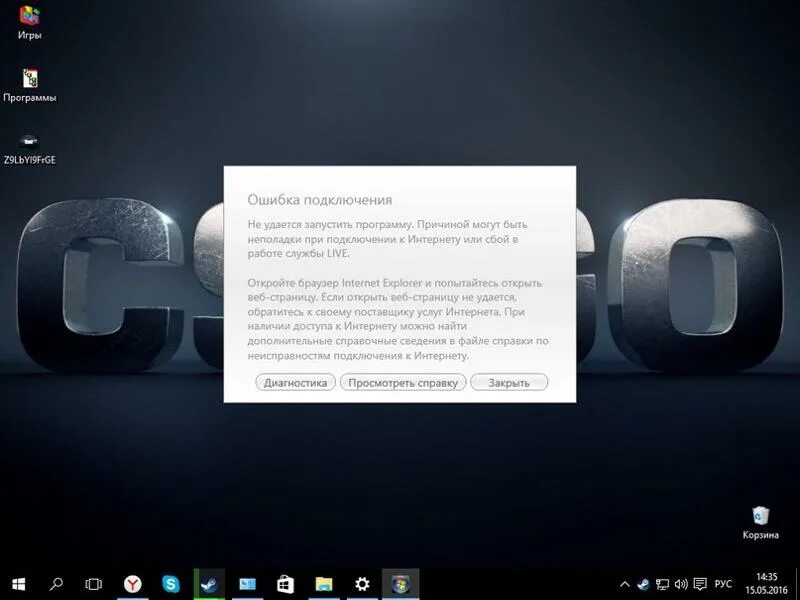Launch Yandex Browser from taskbar

[133, 583]
